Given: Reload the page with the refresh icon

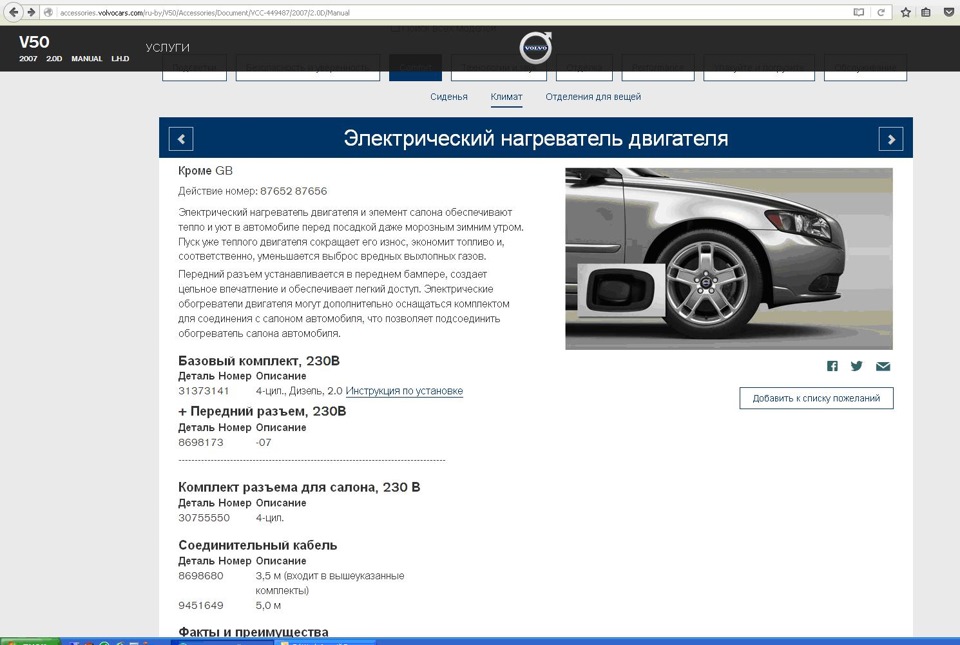Looking at the screenshot, I should click(x=881, y=12).
